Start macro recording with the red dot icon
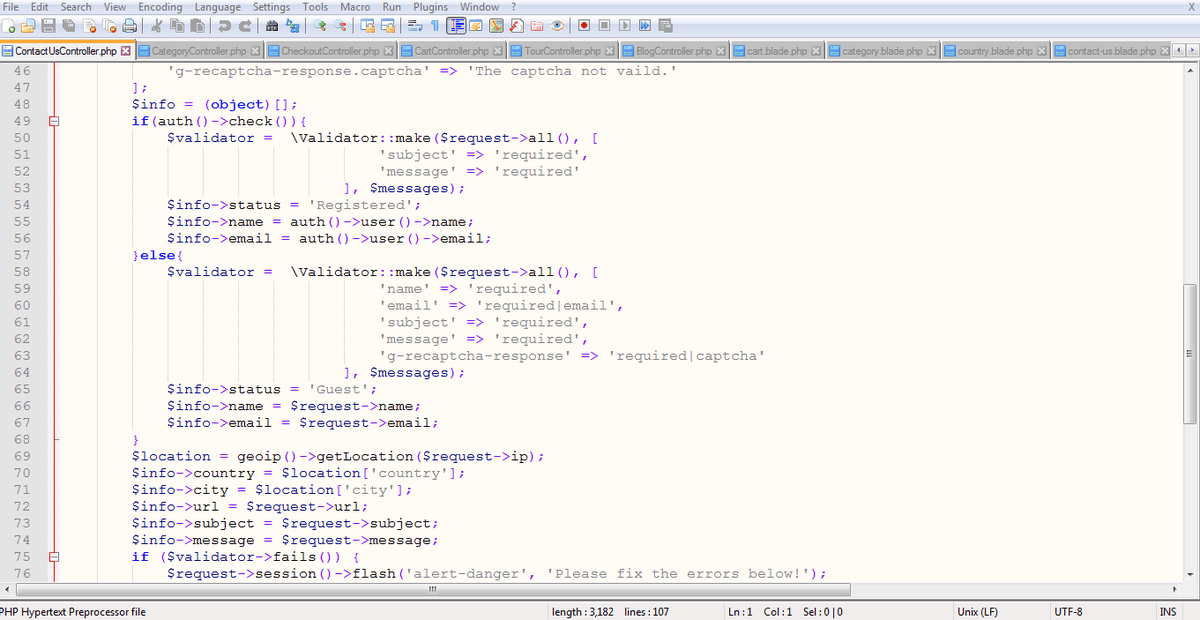Viewport: 1200px width, 620px height. click(x=584, y=29)
